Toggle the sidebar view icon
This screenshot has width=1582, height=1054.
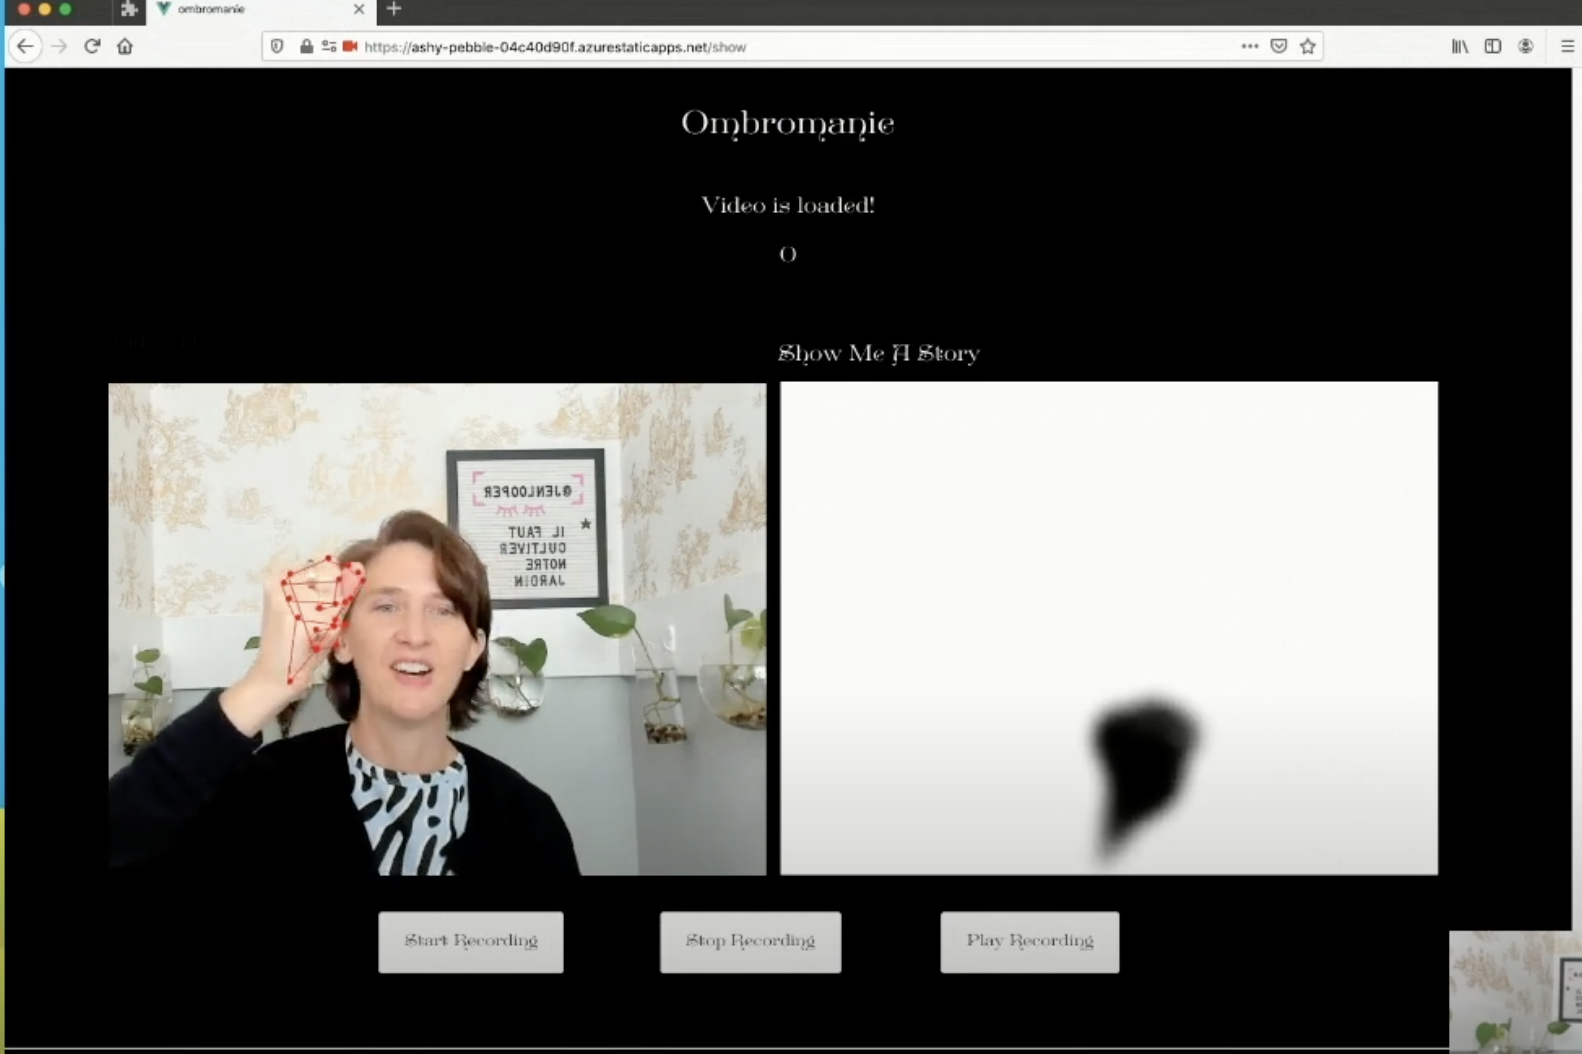(x=1493, y=46)
